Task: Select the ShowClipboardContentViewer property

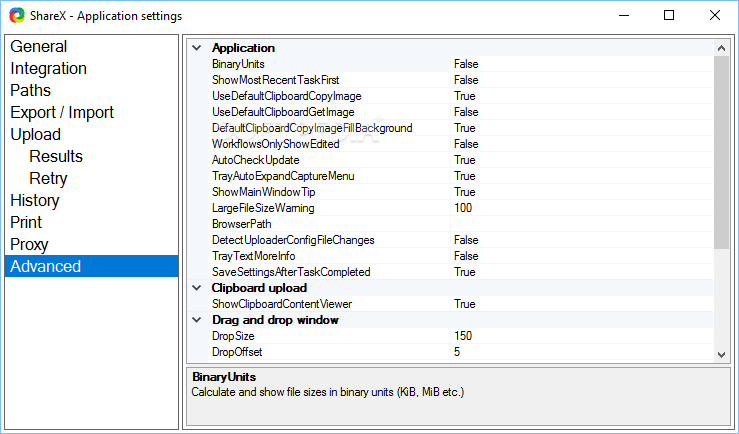Action: click(x=282, y=304)
